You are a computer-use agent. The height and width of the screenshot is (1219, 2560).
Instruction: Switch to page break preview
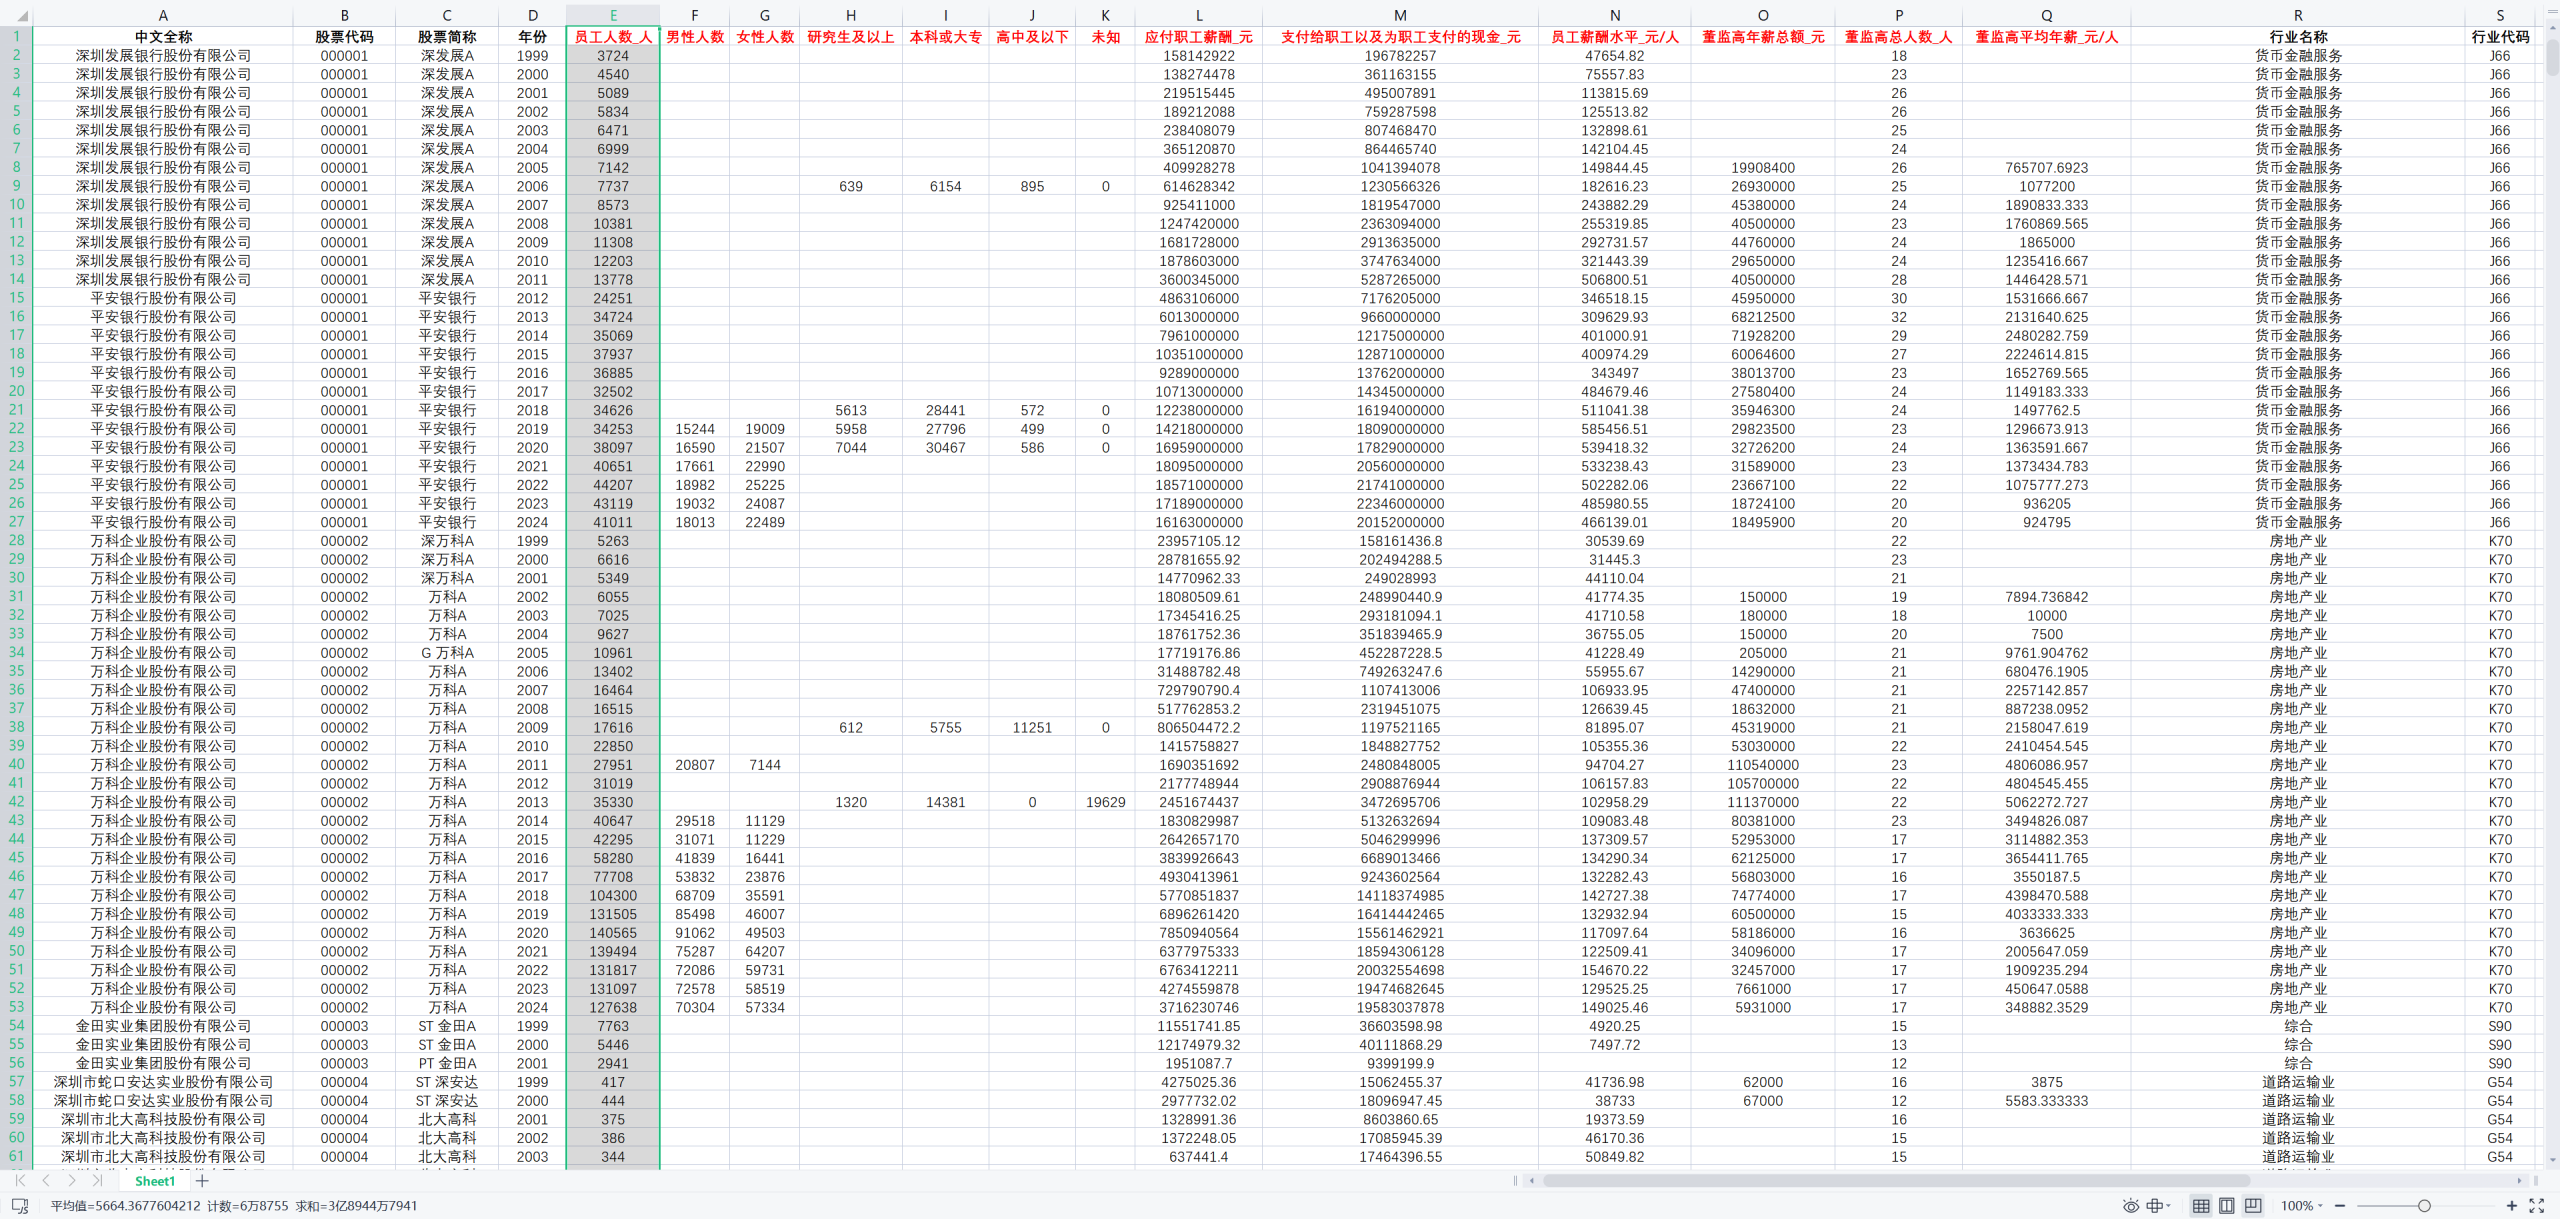(x=2252, y=1205)
